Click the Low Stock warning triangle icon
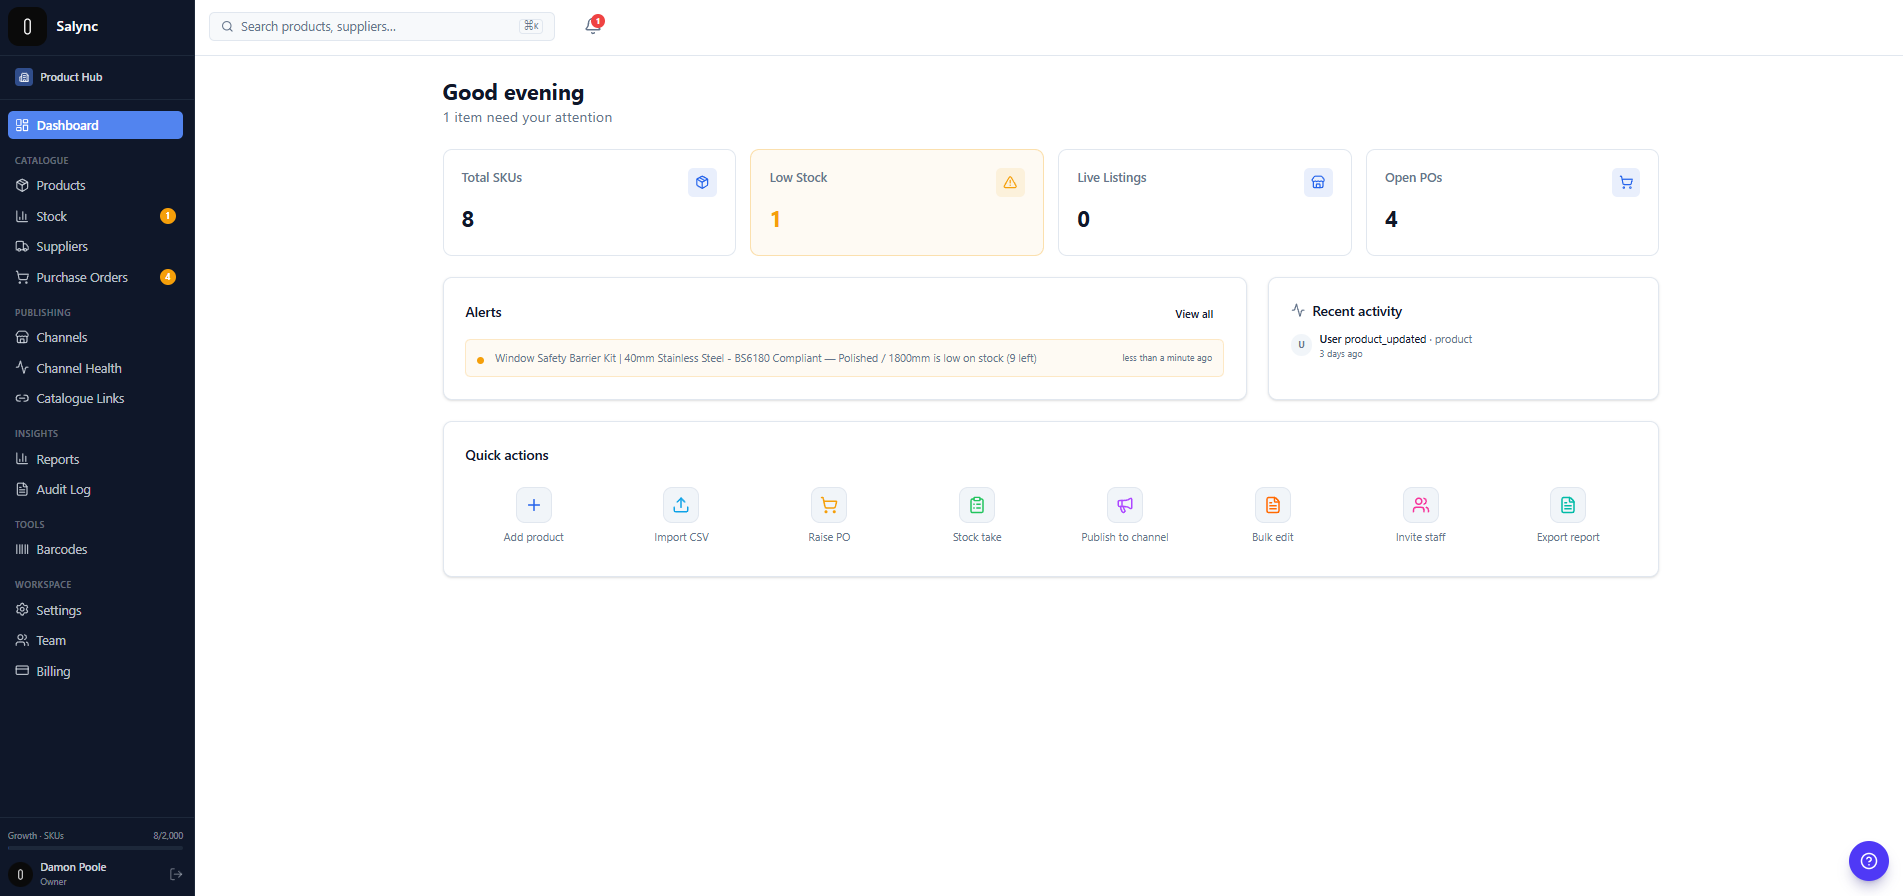 (1010, 182)
